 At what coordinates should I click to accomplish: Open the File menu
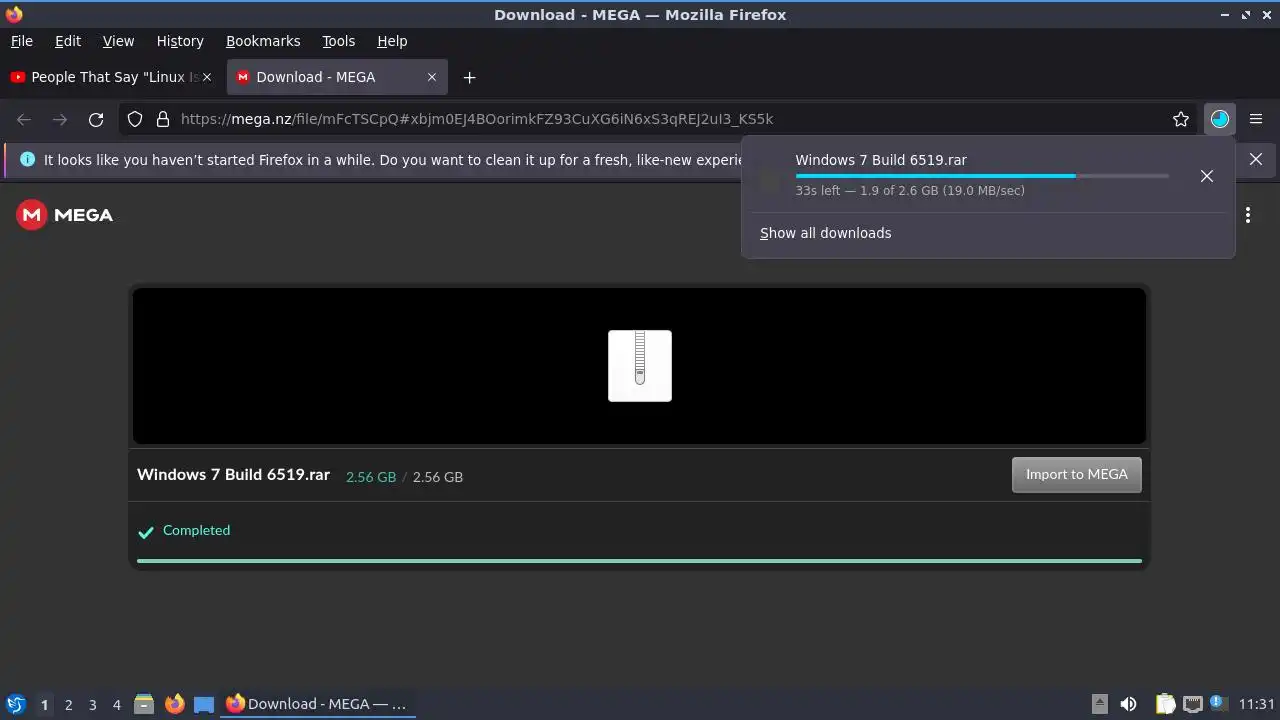tap(21, 41)
